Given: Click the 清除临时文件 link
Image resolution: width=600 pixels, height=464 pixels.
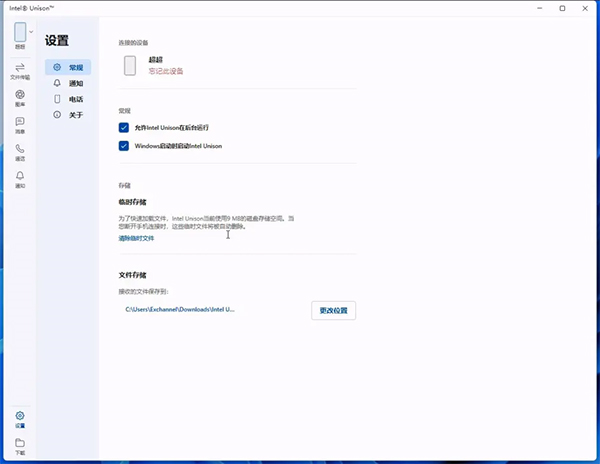Looking at the screenshot, I should [136, 238].
